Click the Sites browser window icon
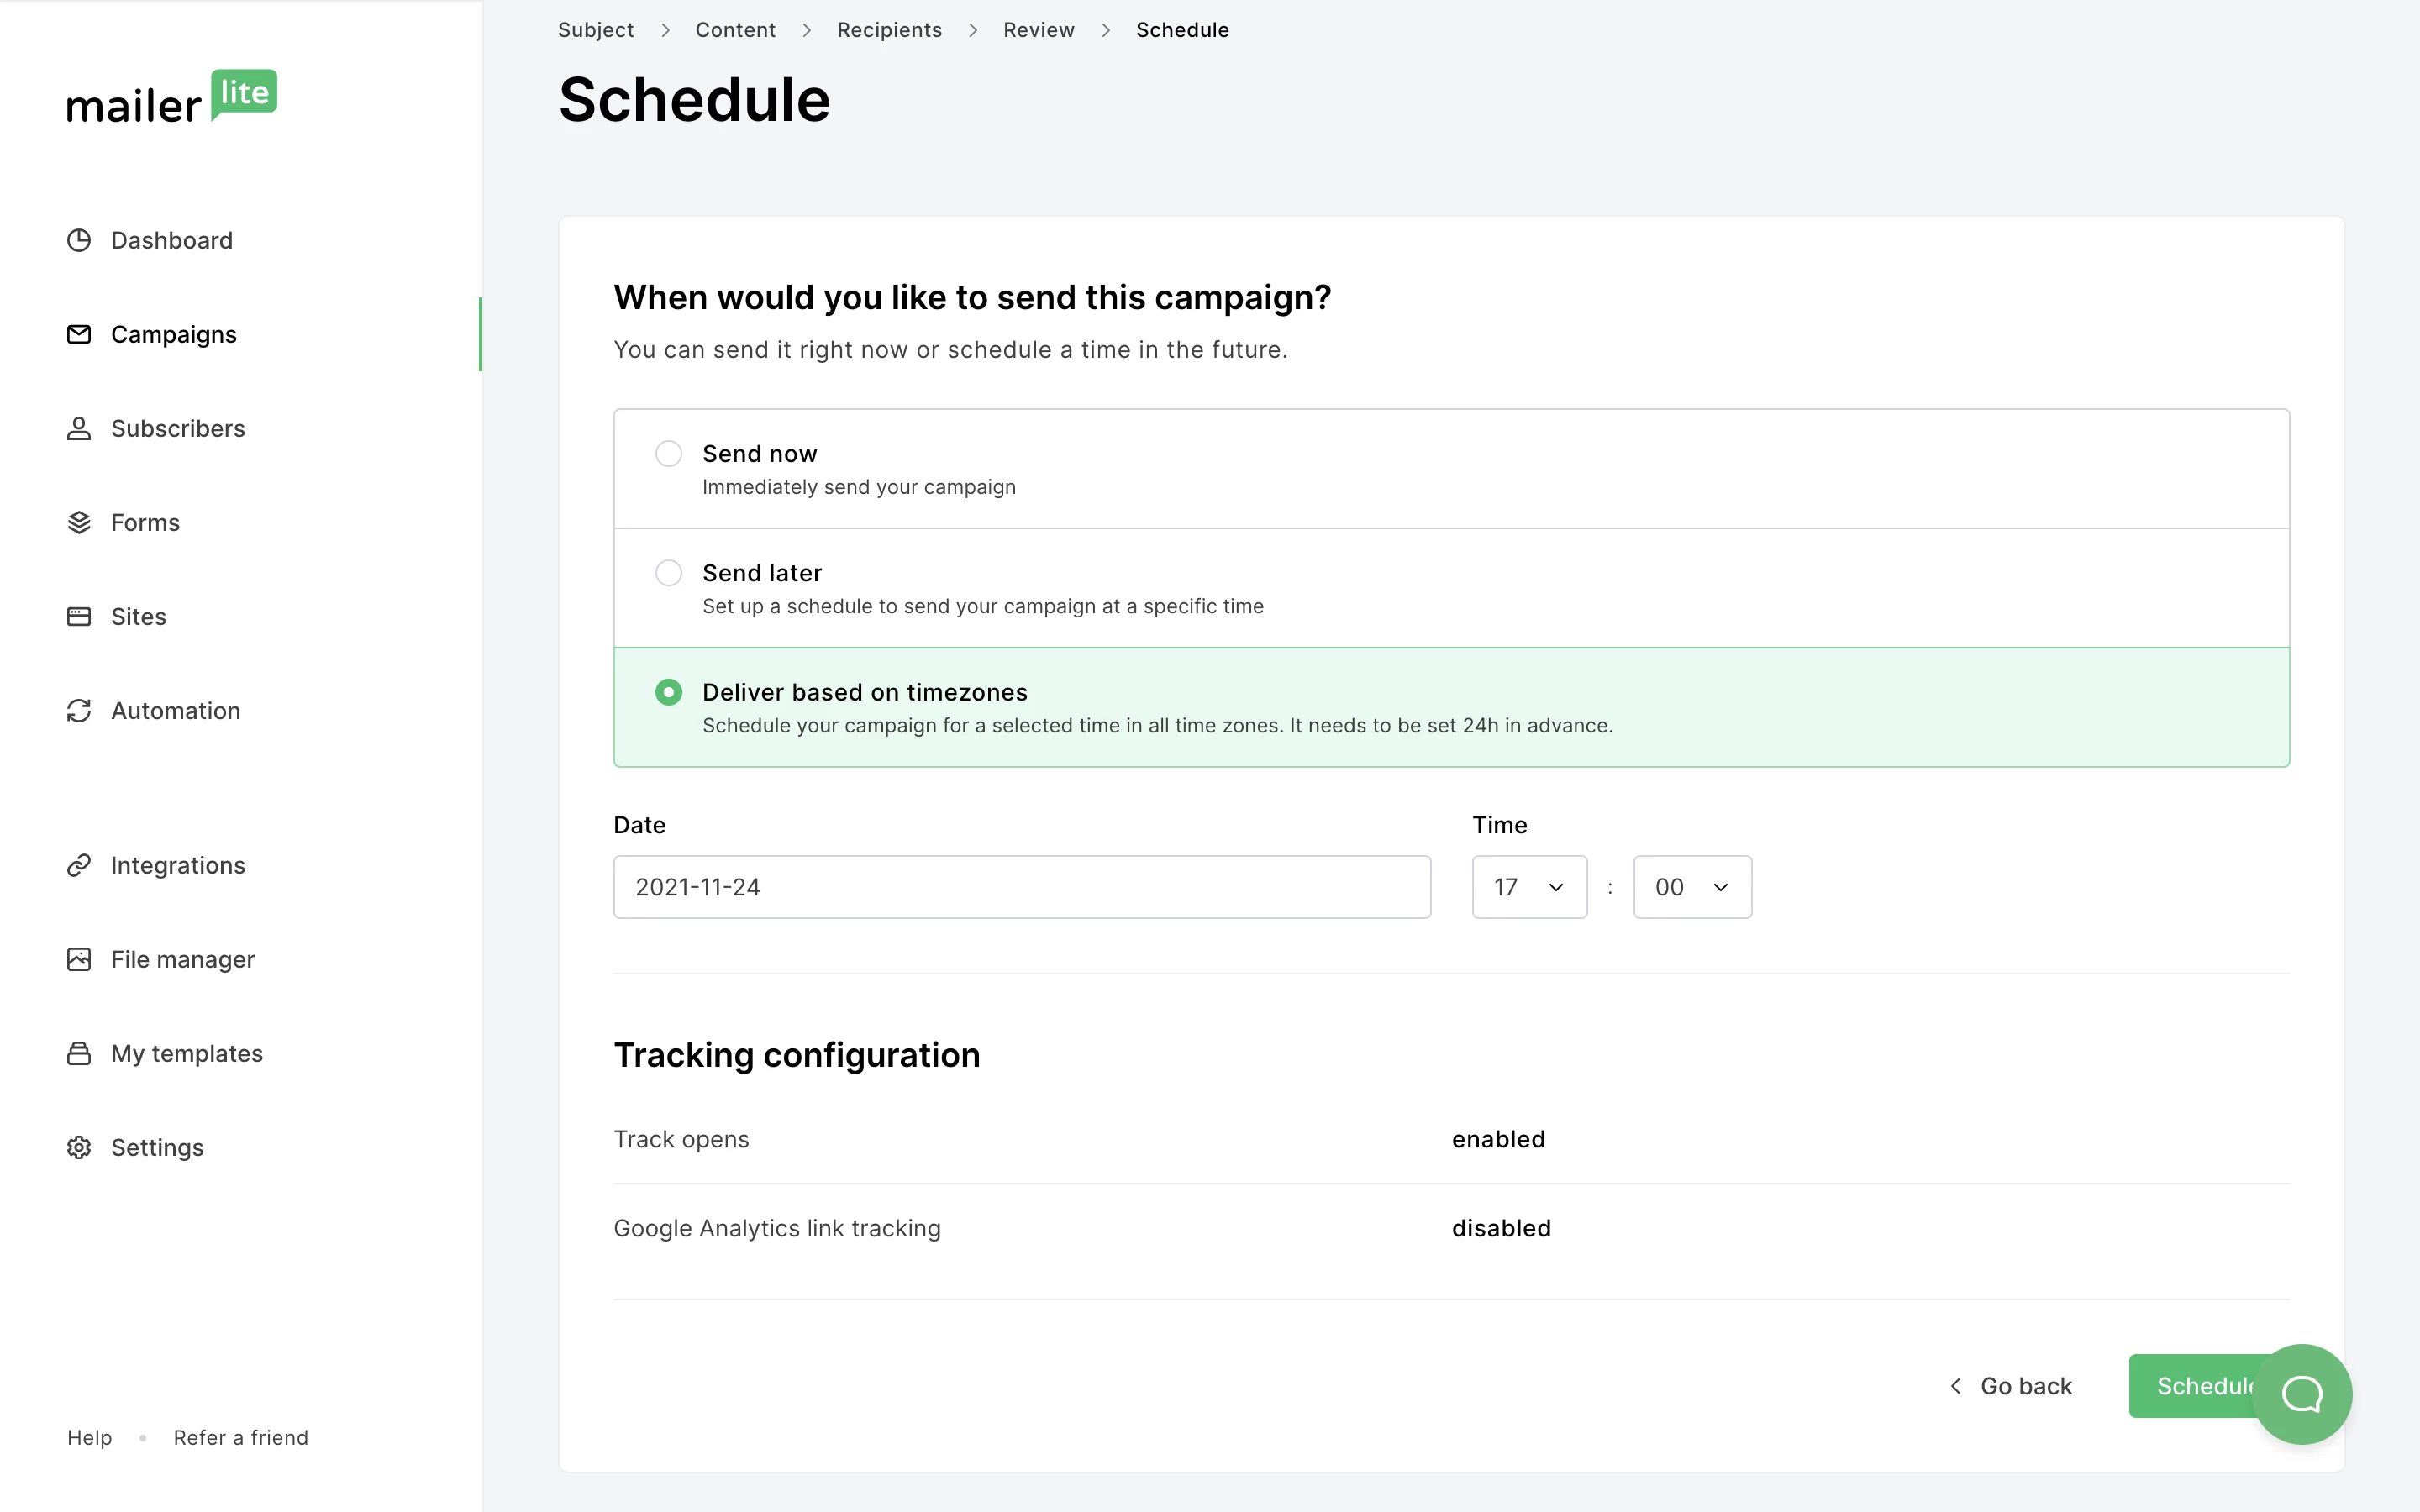Screen dimensions: 2420x1512 pos(79,616)
